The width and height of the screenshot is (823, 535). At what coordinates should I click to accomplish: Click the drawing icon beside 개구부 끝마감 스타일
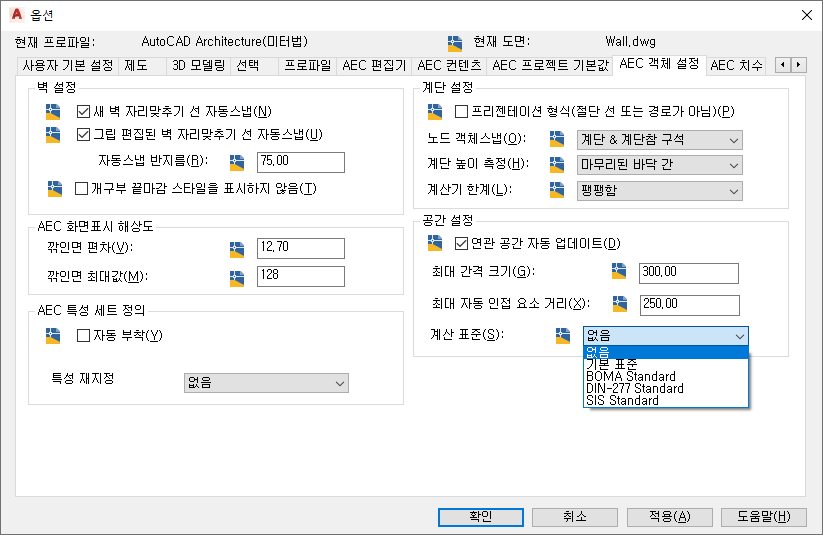[55, 188]
